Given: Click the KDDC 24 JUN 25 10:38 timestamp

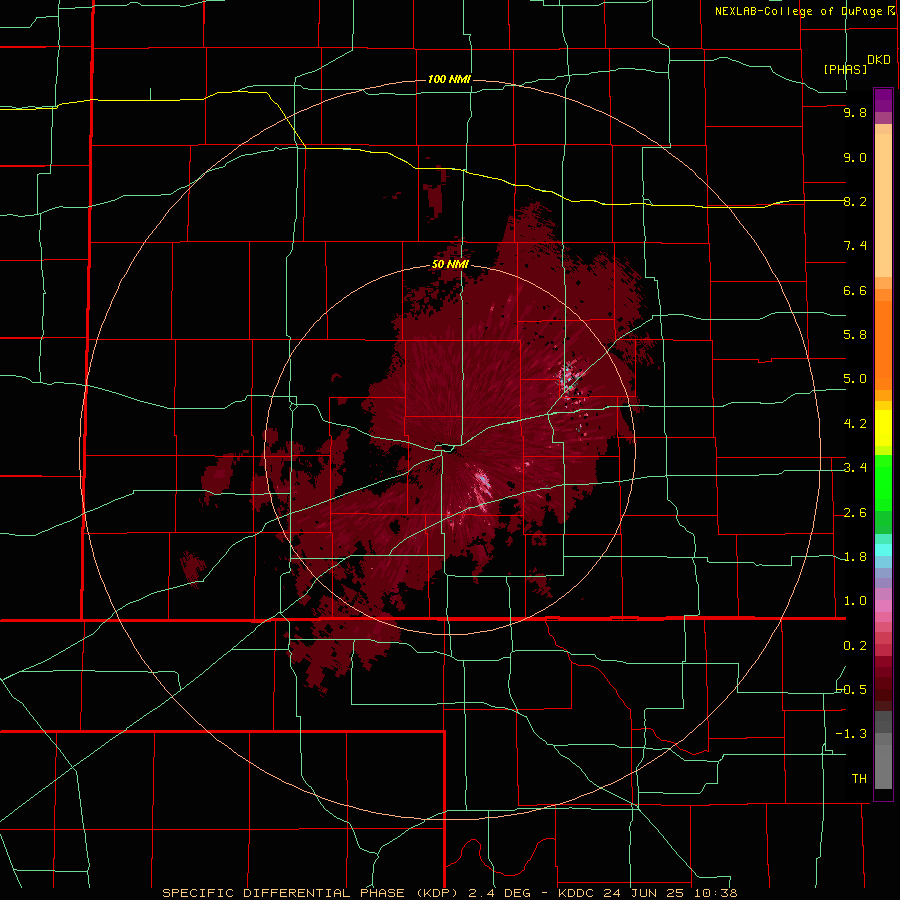Looking at the screenshot, I should (647, 893).
